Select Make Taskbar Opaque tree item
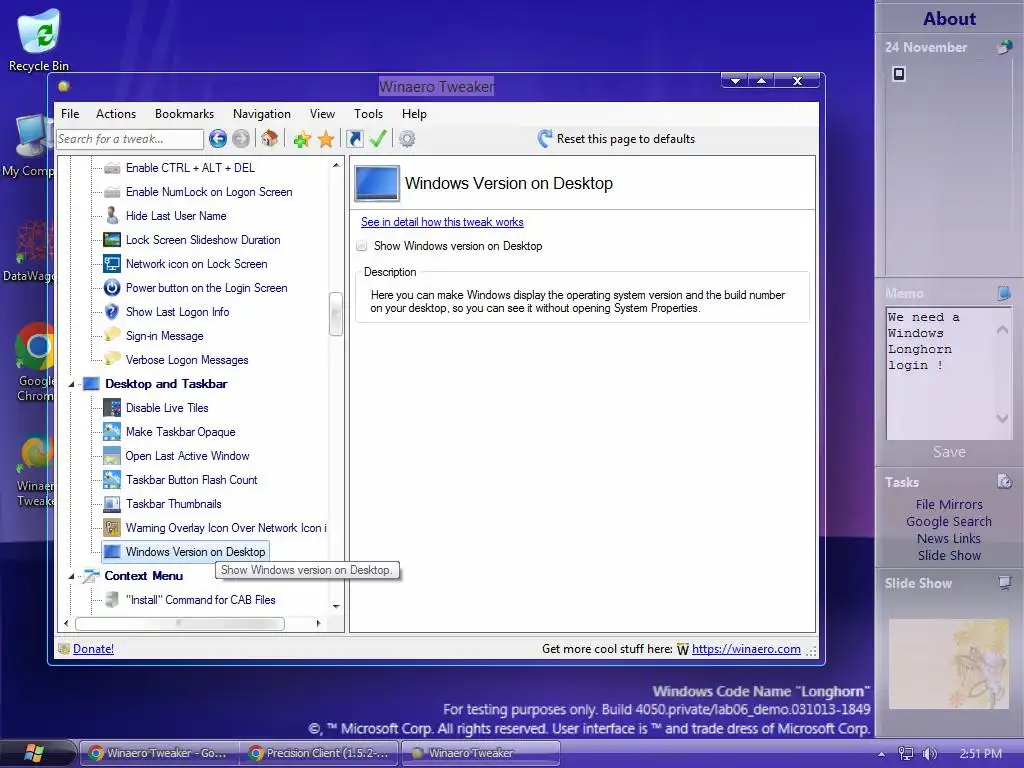The height and width of the screenshot is (768, 1024). click(x=180, y=432)
